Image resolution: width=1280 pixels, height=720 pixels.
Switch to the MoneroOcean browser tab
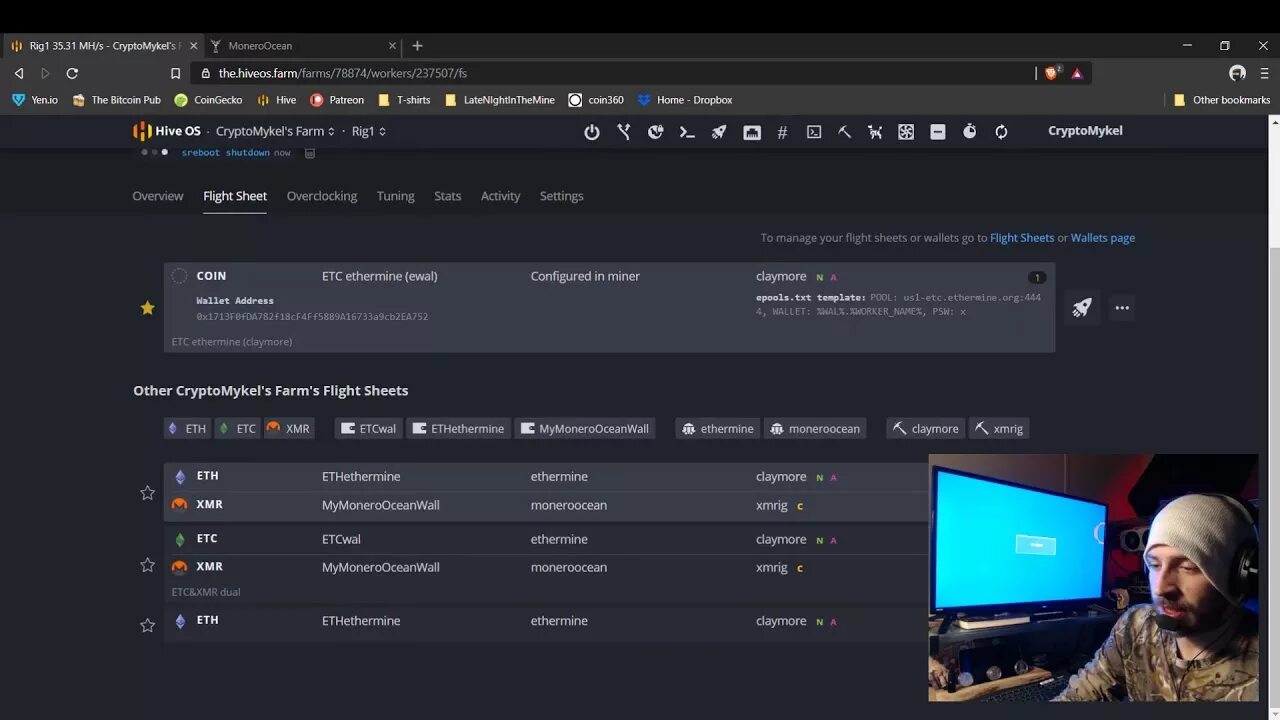tap(304, 46)
